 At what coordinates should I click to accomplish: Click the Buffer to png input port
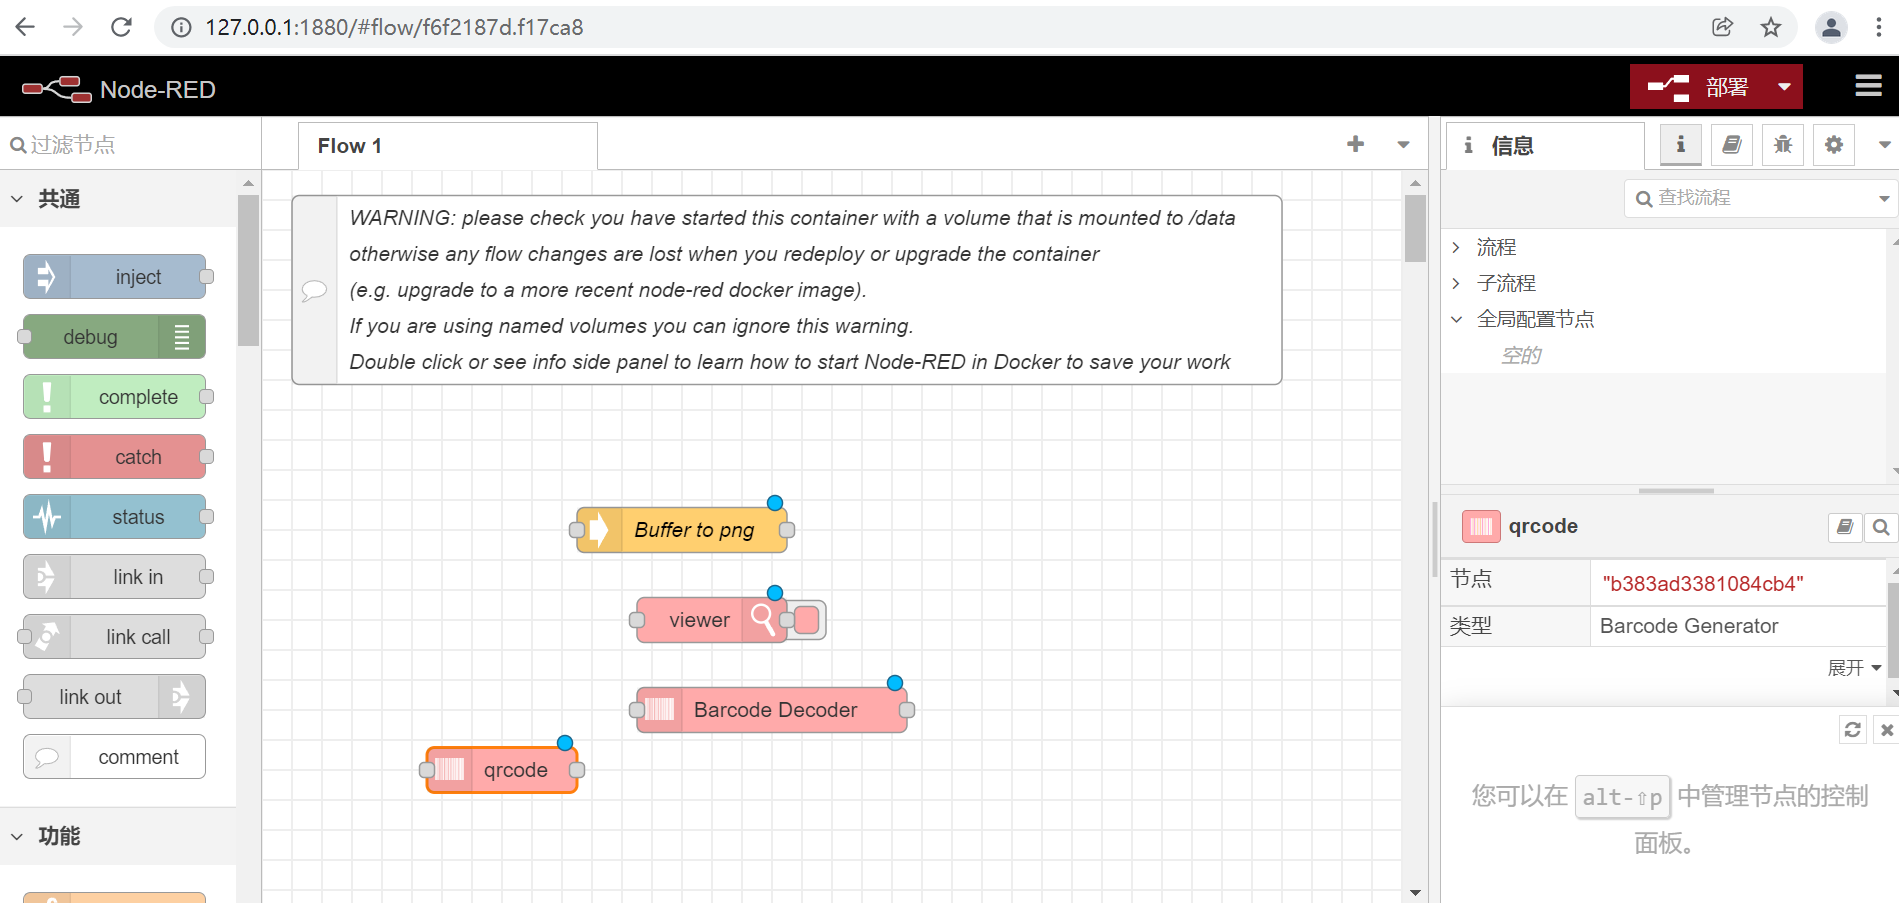coord(577,530)
